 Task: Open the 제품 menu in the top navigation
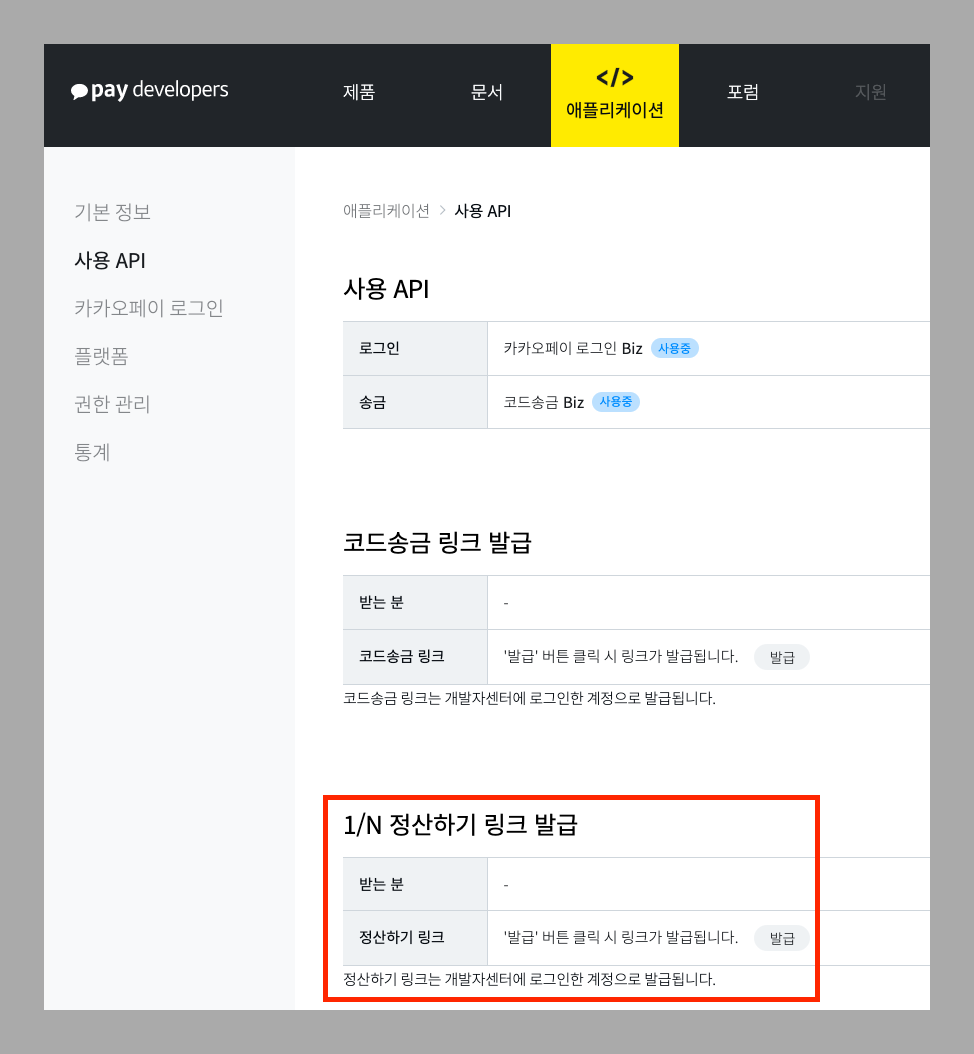click(359, 92)
